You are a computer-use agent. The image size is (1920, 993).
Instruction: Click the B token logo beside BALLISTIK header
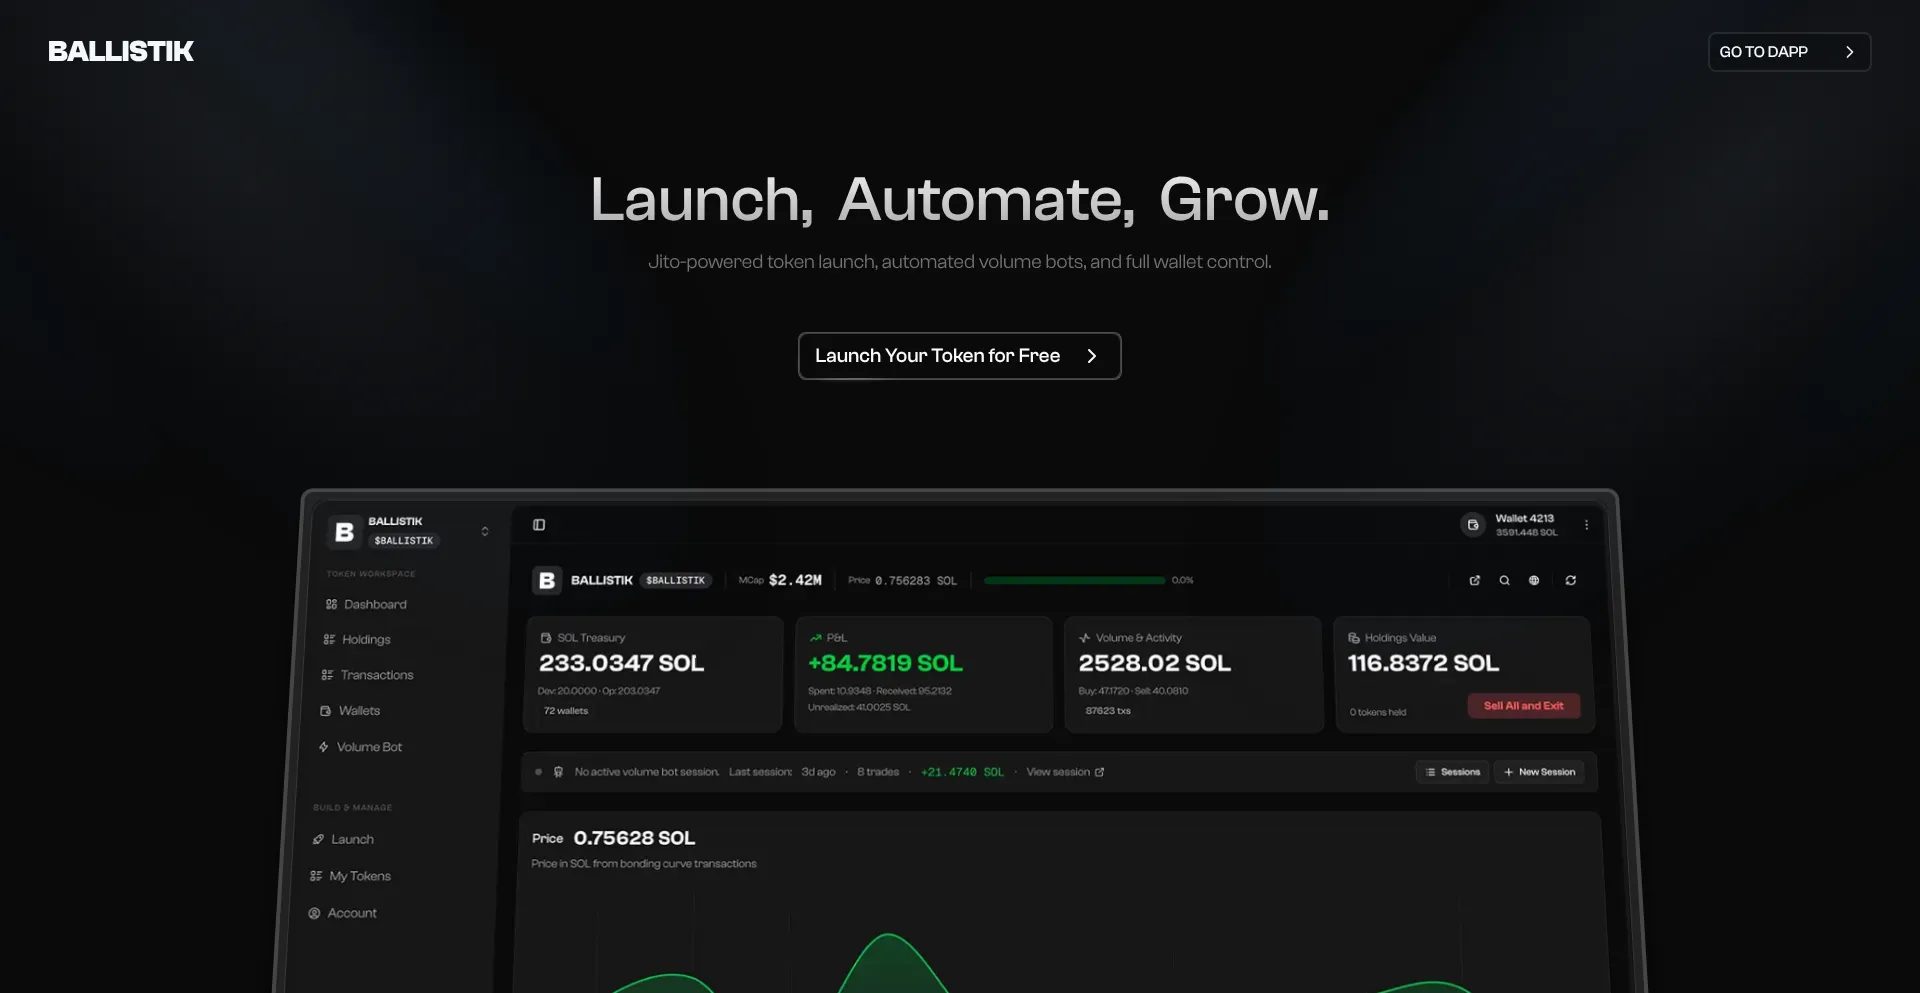coord(547,580)
